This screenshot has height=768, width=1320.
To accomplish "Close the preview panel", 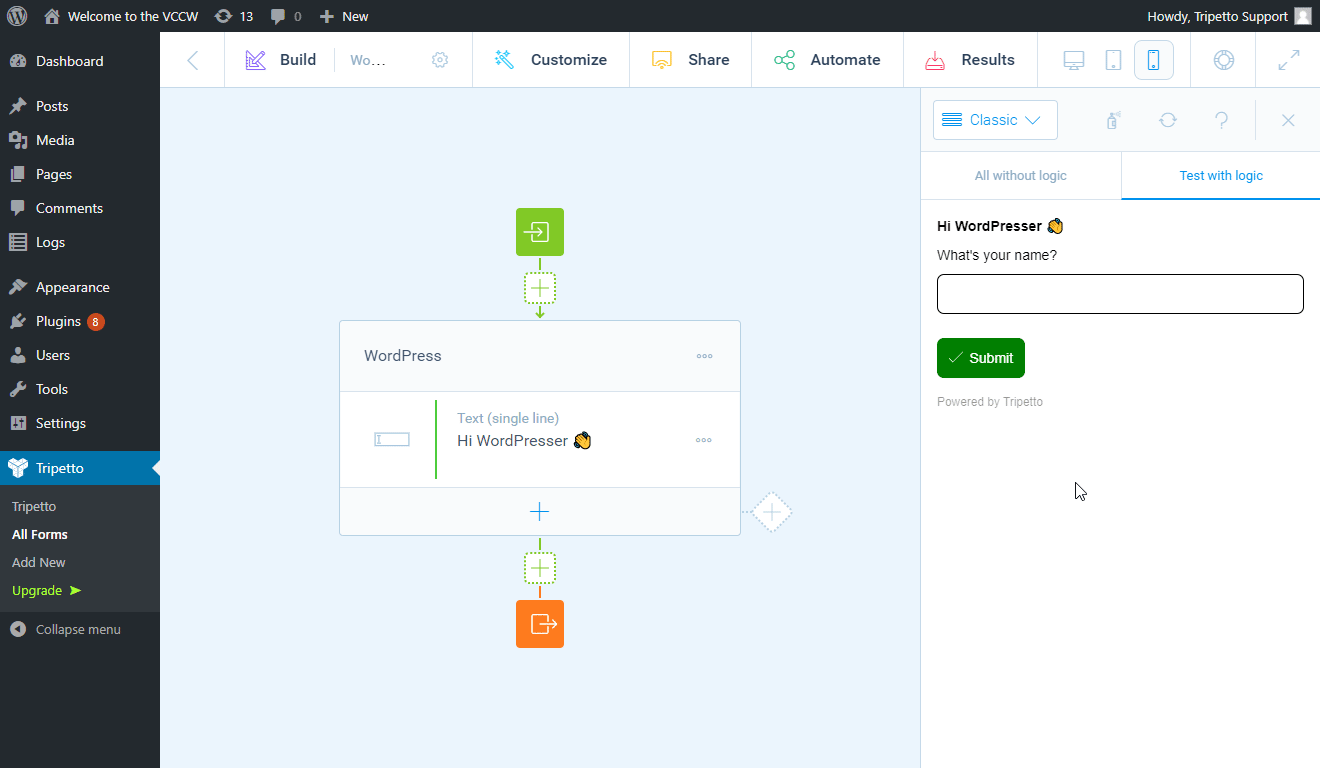I will pyautogui.click(x=1288, y=120).
